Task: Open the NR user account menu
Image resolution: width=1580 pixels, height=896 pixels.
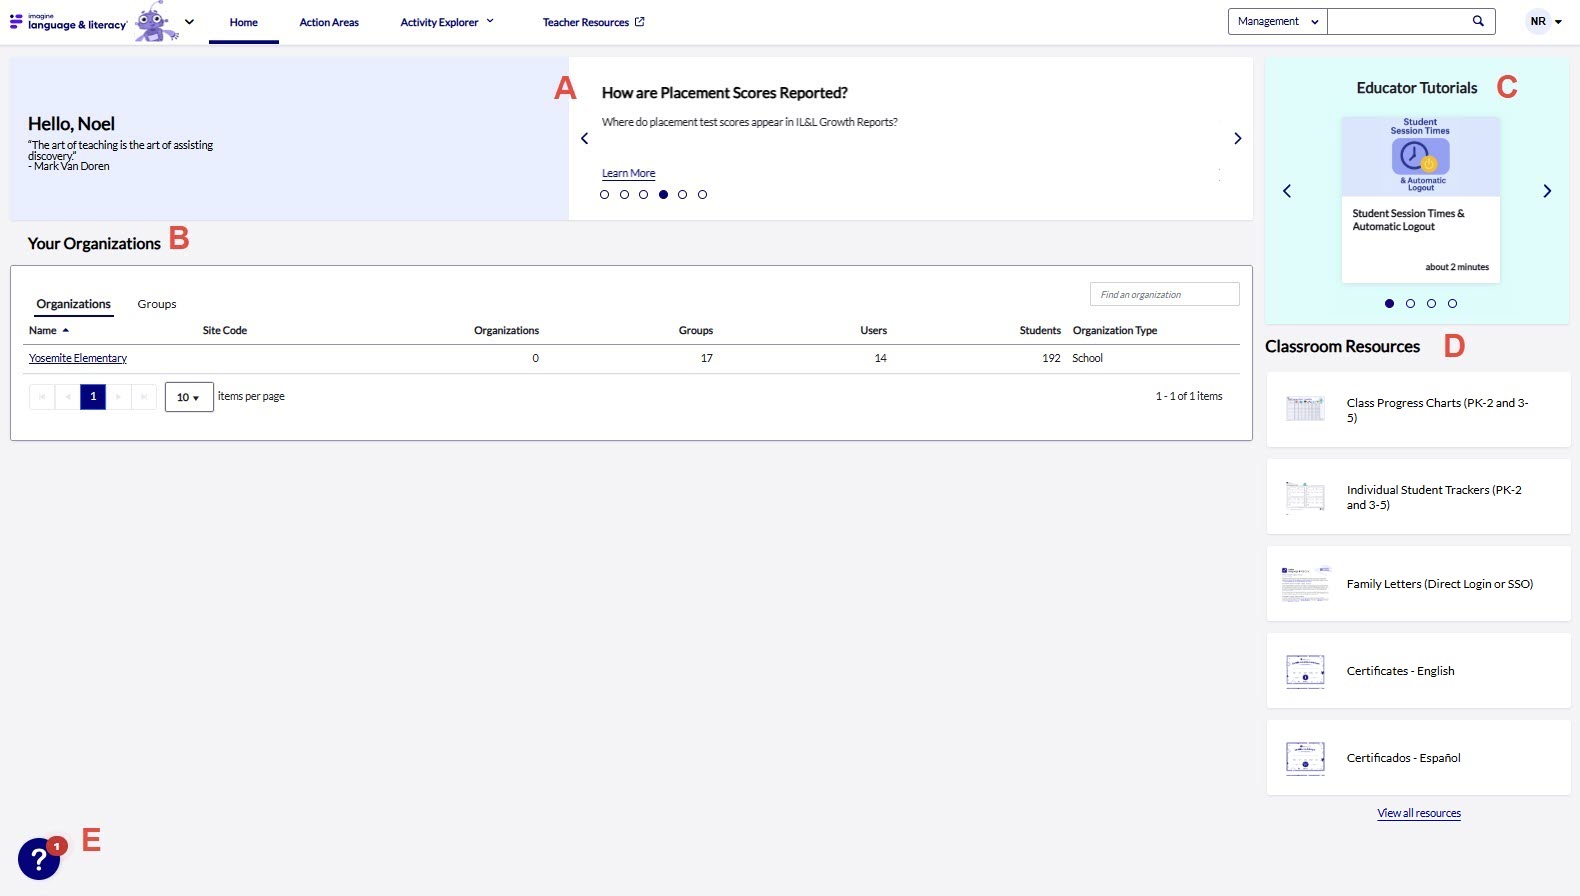Action: 1544,22
